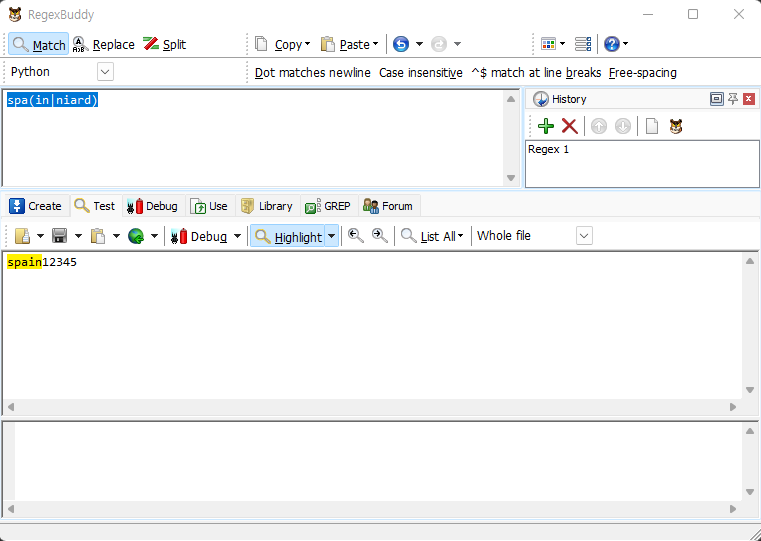
Task: Toggle Free-spacing option
Action: pos(643,73)
